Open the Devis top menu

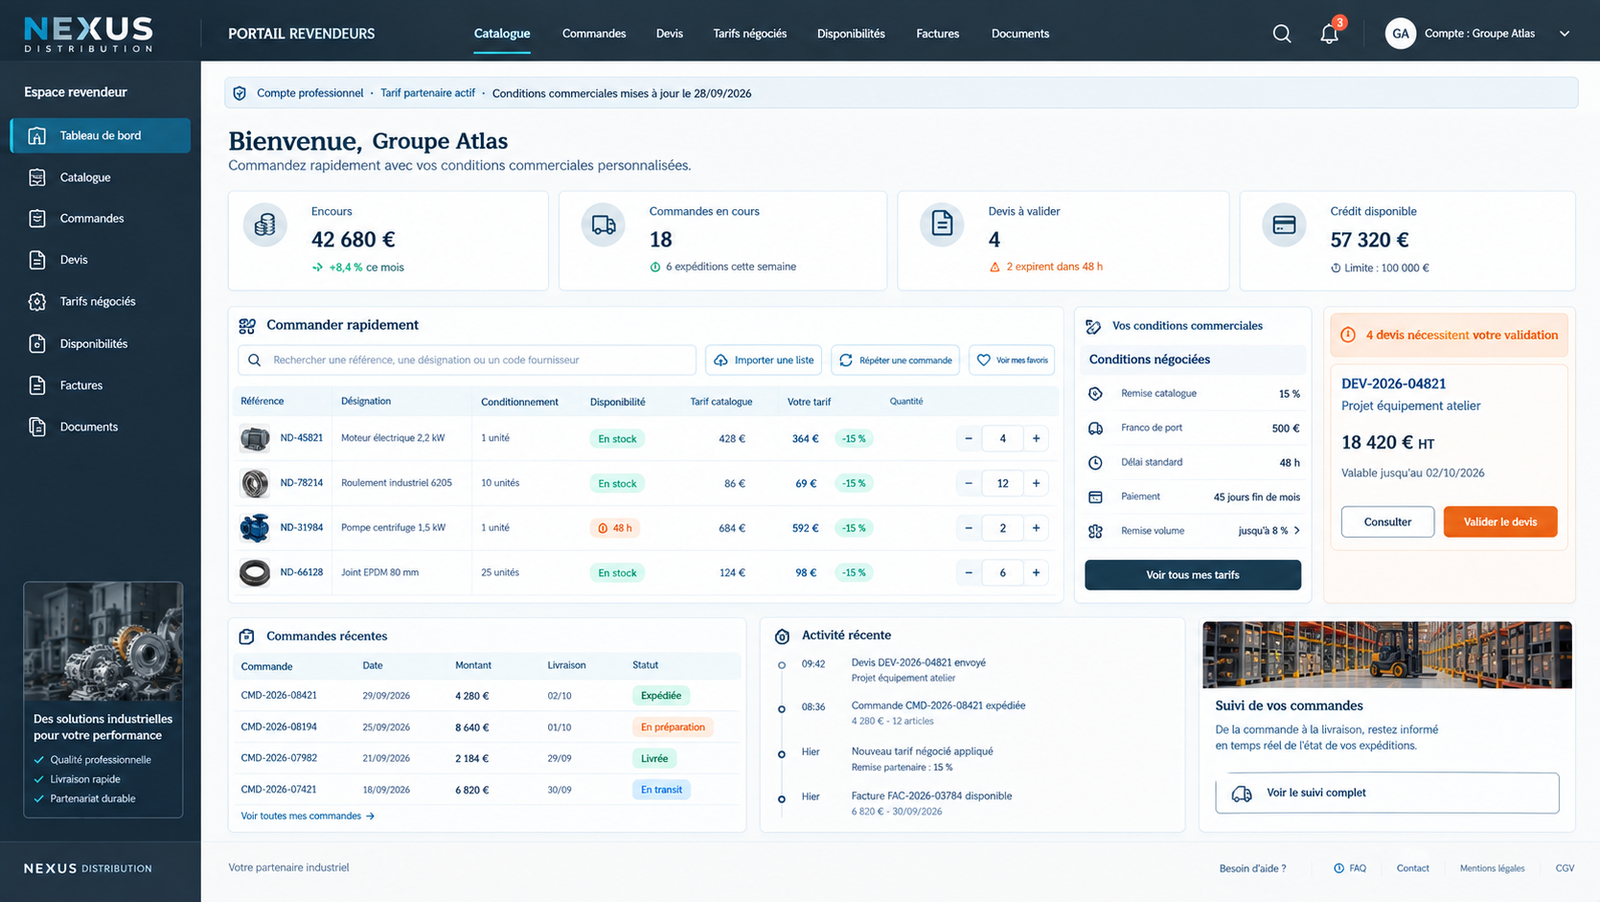pyautogui.click(x=669, y=34)
